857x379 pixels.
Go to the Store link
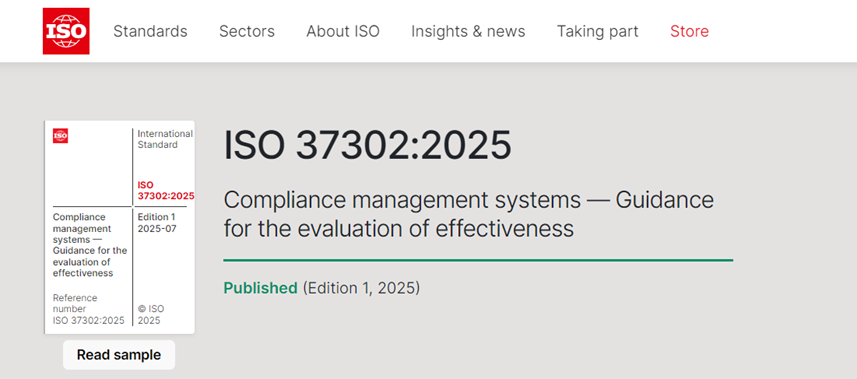pyautogui.click(x=689, y=31)
